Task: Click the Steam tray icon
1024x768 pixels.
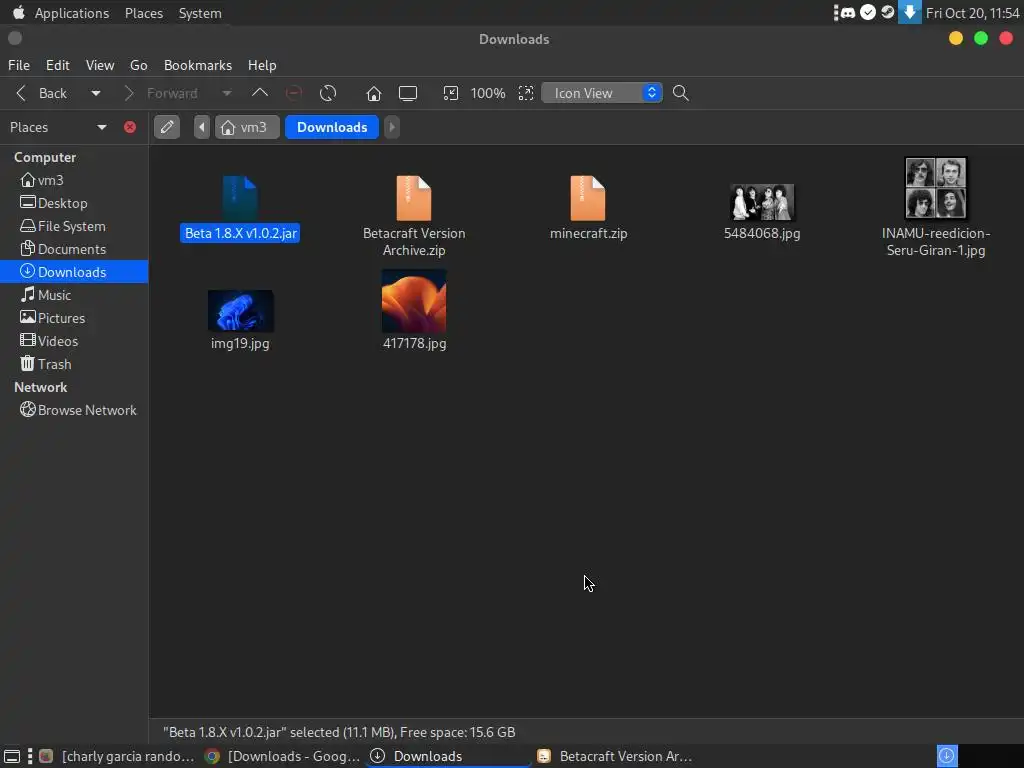Action: point(888,12)
